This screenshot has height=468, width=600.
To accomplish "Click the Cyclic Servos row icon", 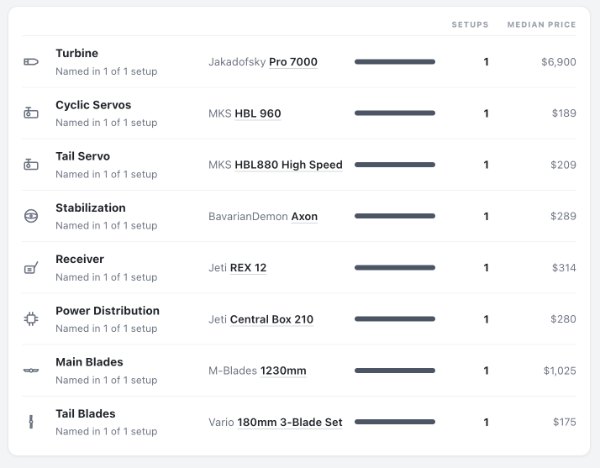I will pos(31,113).
